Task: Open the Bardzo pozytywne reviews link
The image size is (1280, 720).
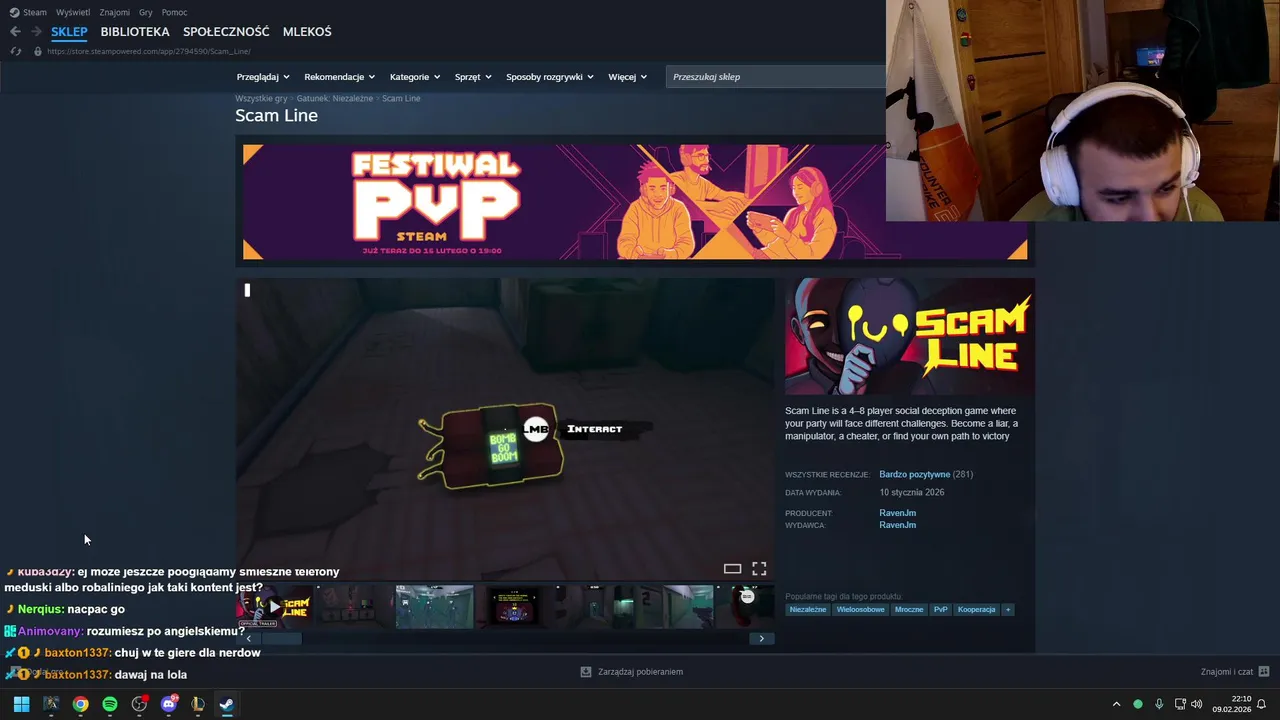Action: tap(914, 474)
